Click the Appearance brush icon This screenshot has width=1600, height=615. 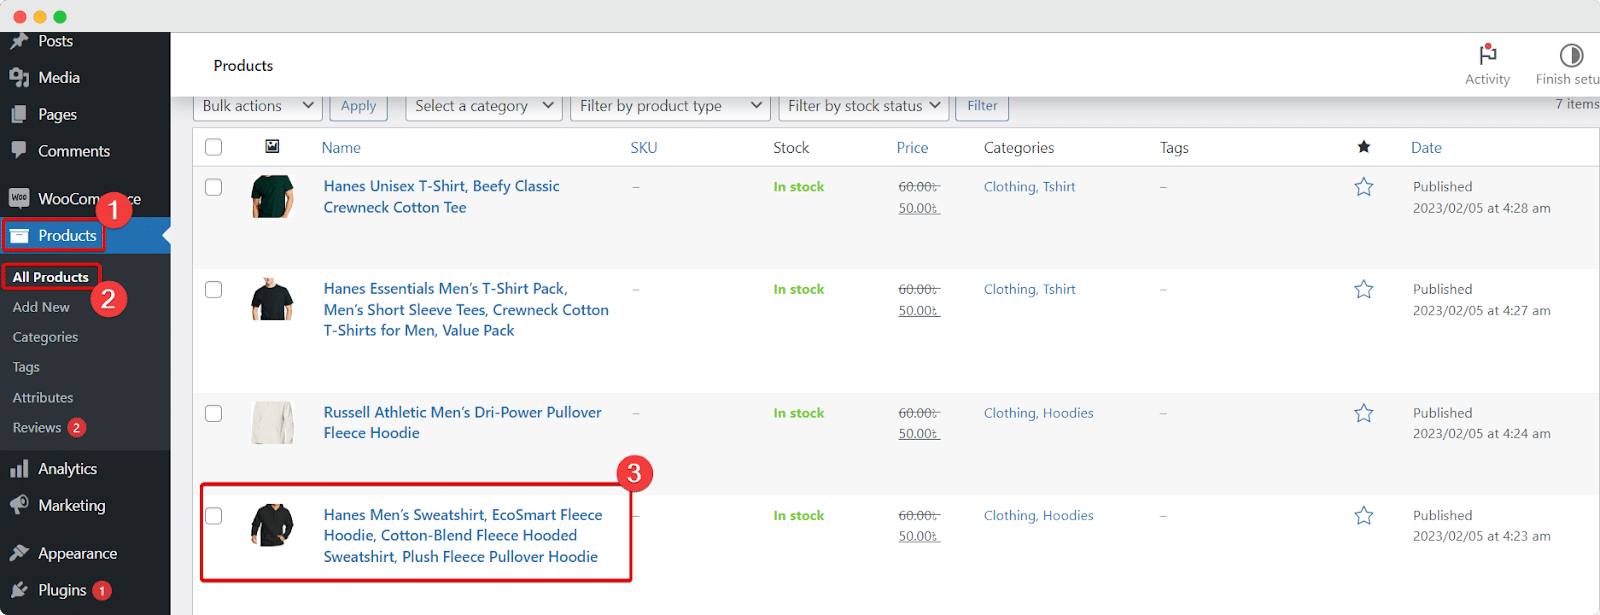pyautogui.click(x=19, y=553)
